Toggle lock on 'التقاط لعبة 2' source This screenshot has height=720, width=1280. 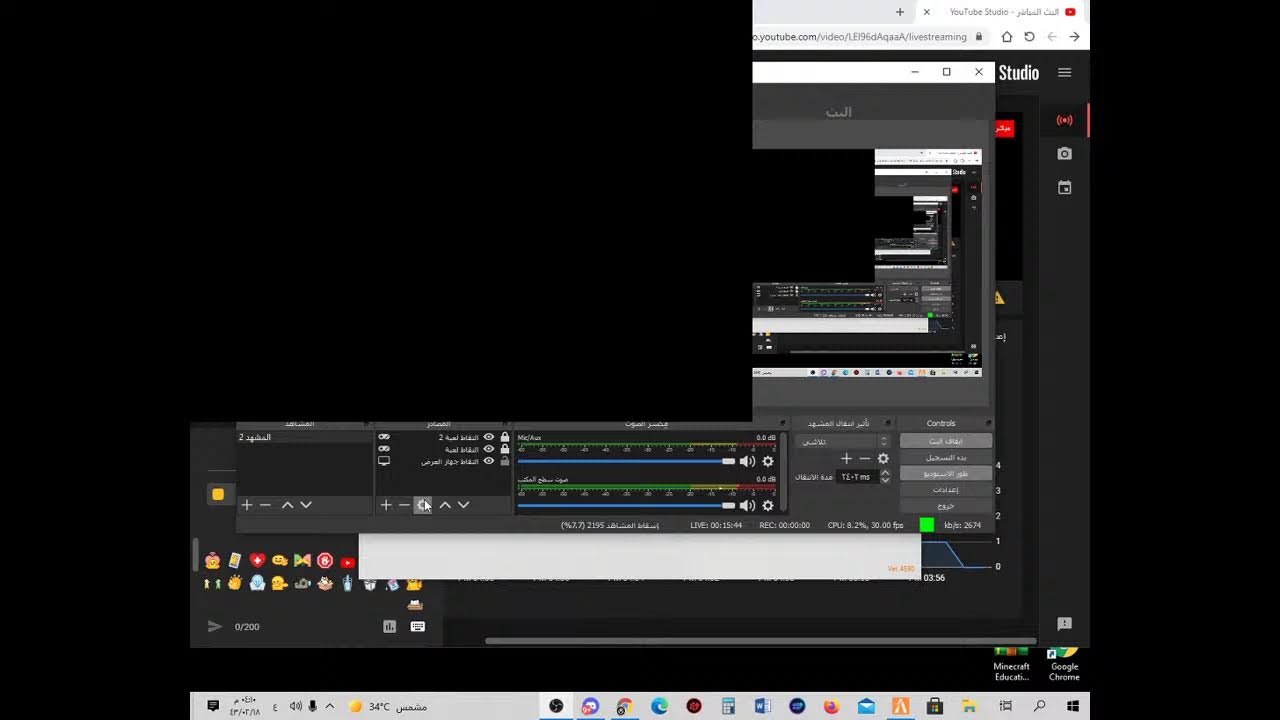click(505, 437)
